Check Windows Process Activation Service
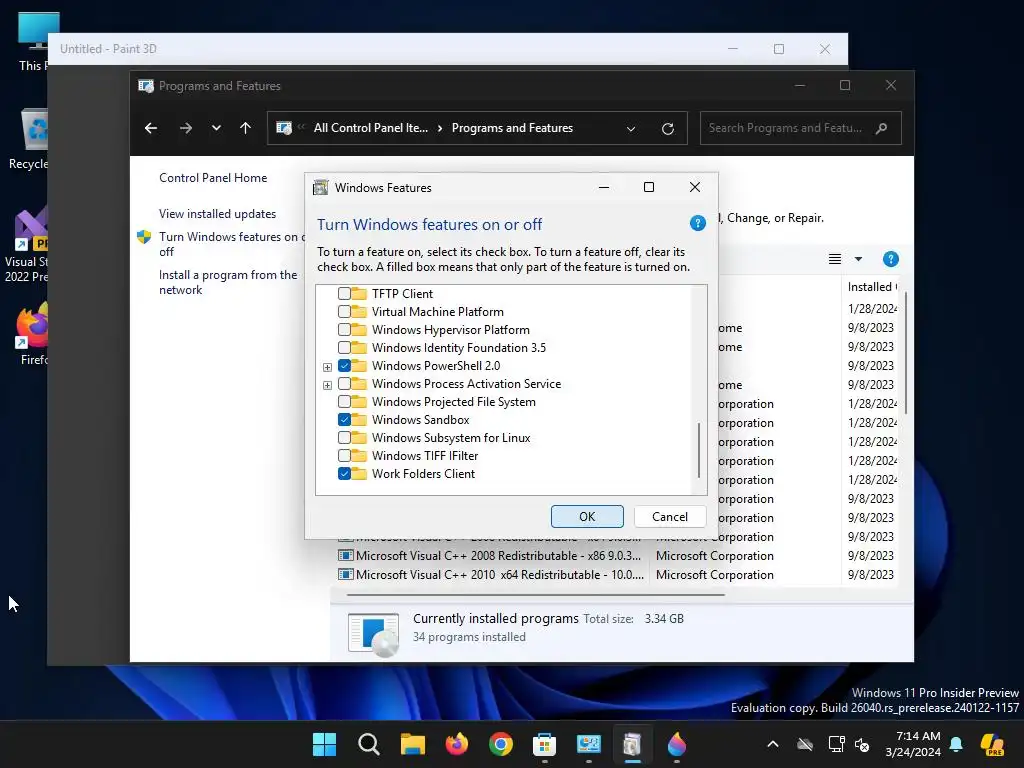 pos(344,383)
